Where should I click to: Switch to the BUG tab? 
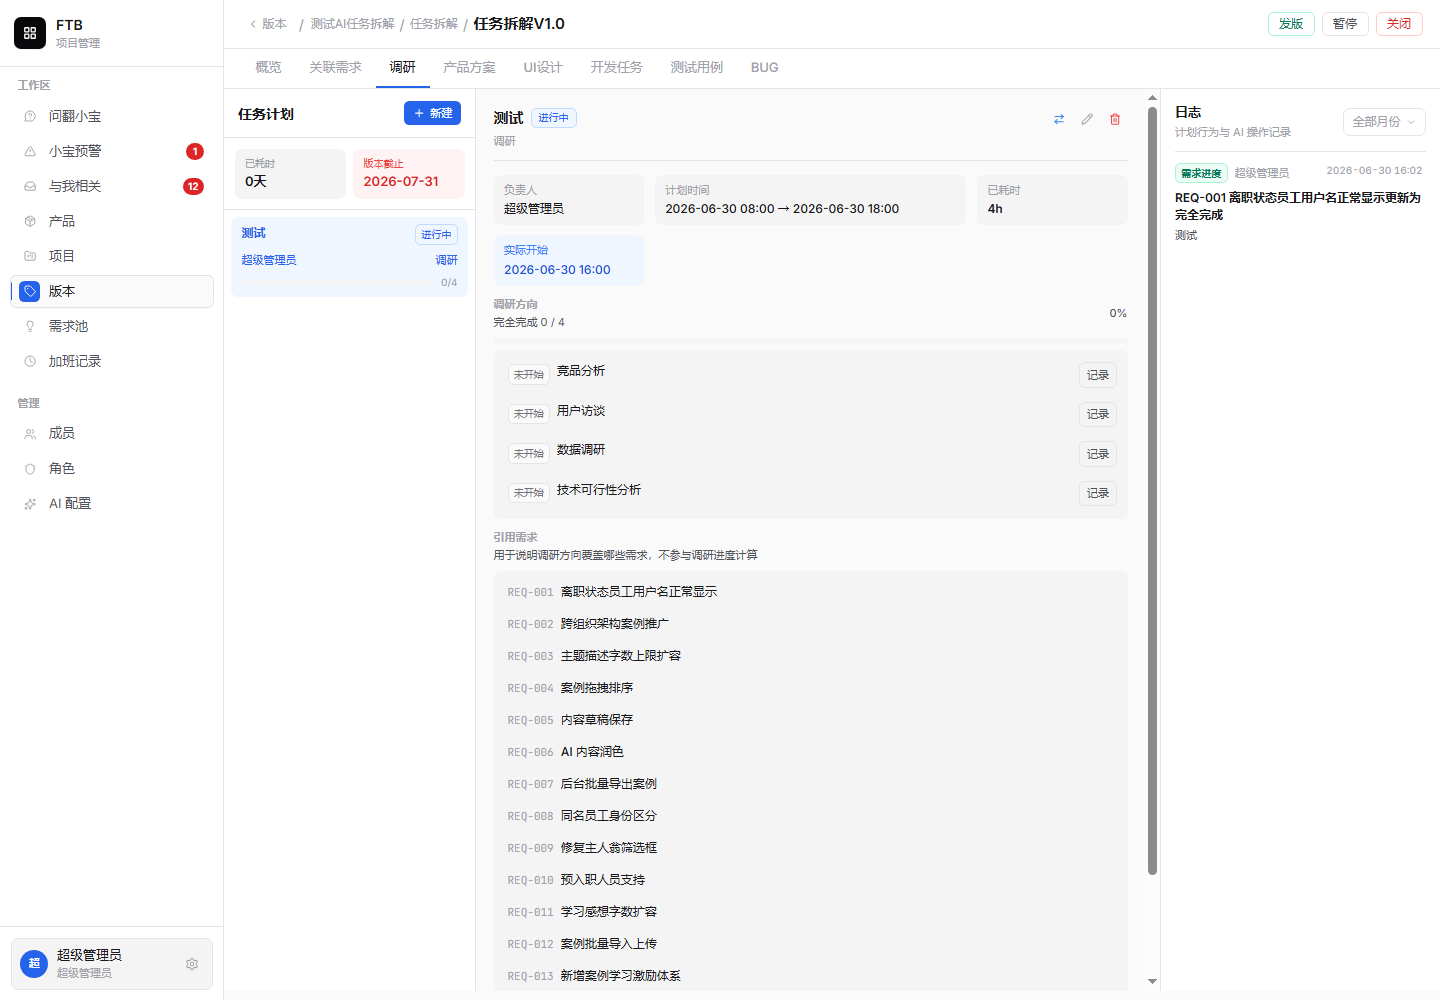[x=765, y=67]
